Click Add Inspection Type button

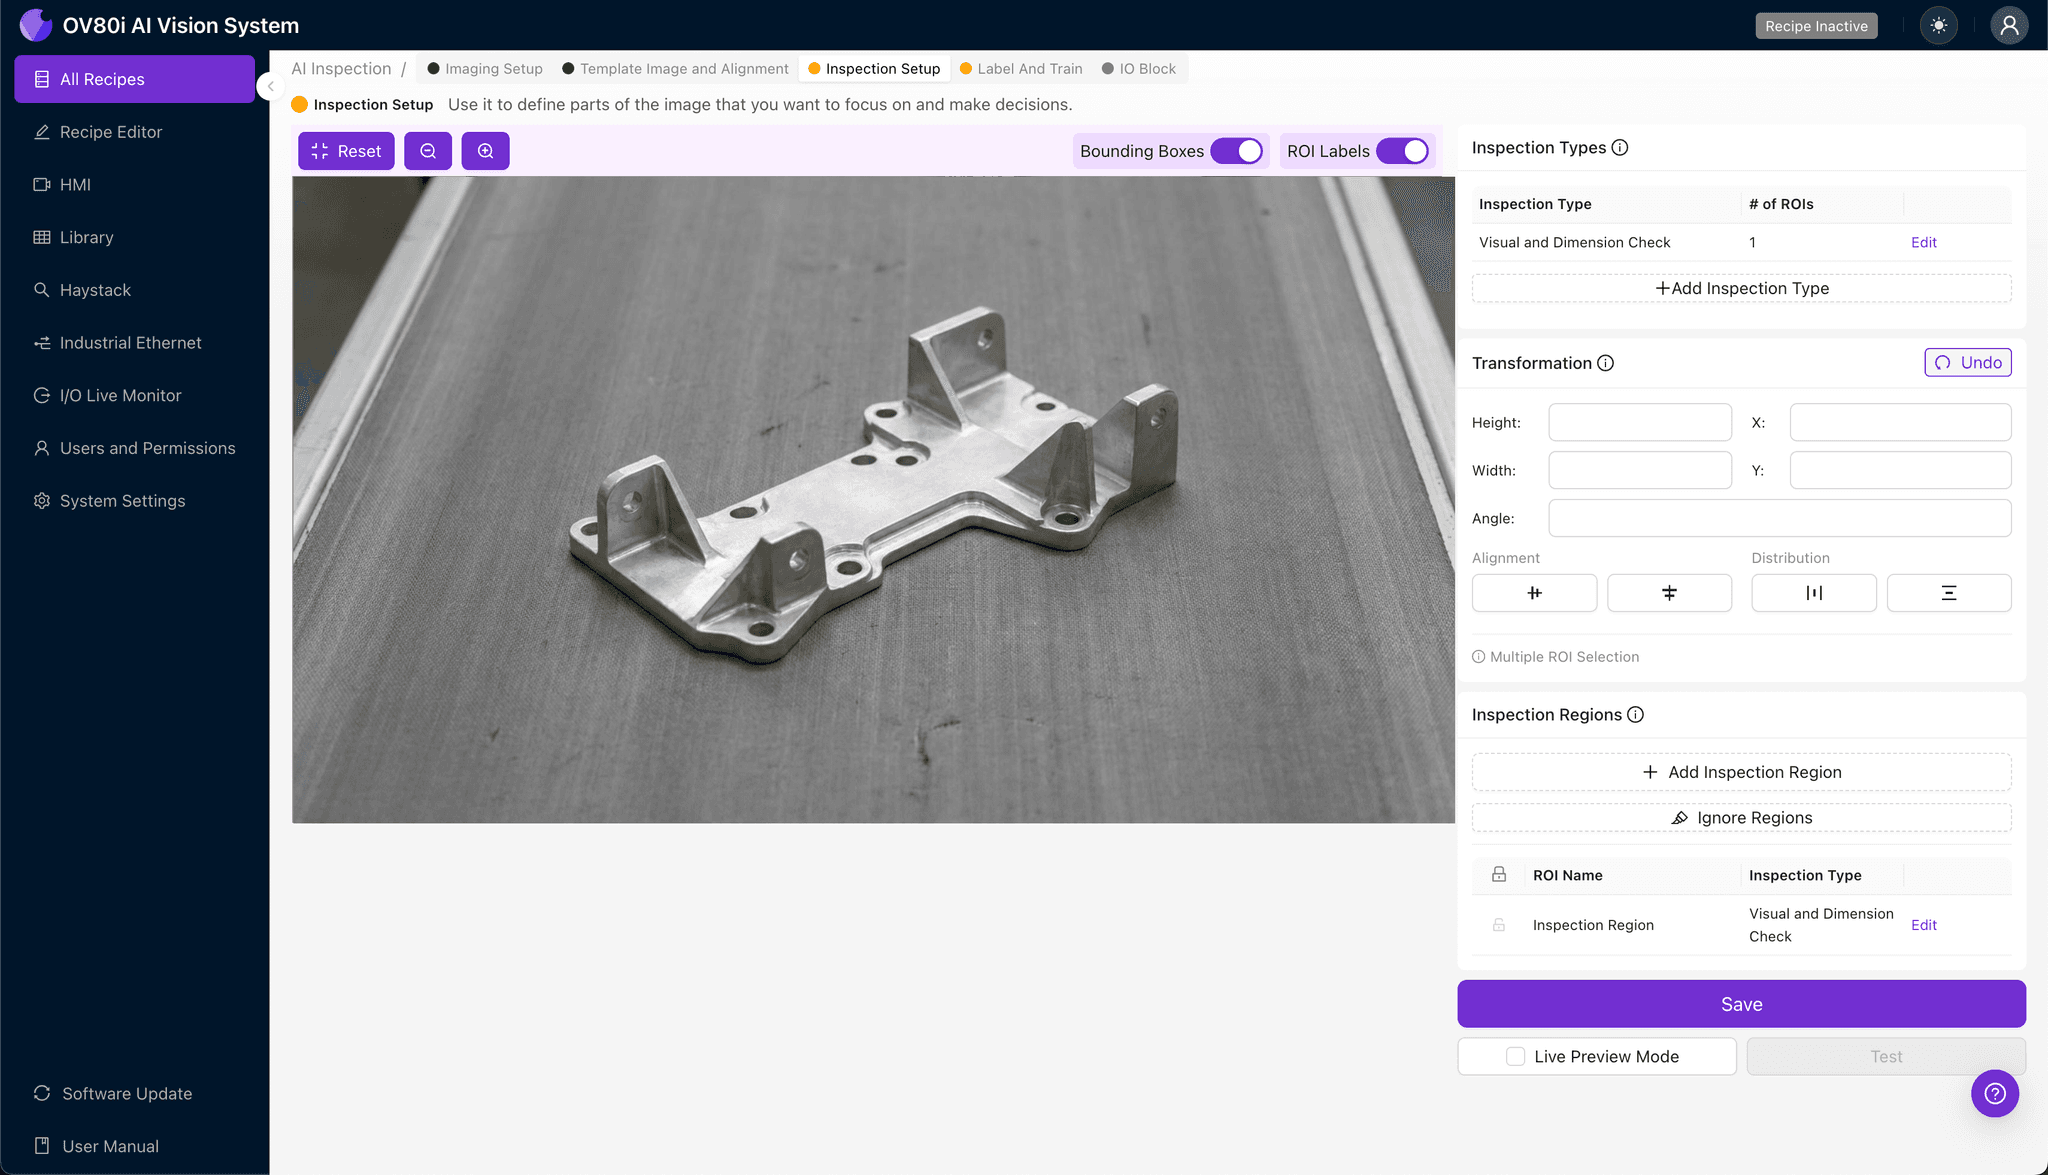click(x=1741, y=288)
